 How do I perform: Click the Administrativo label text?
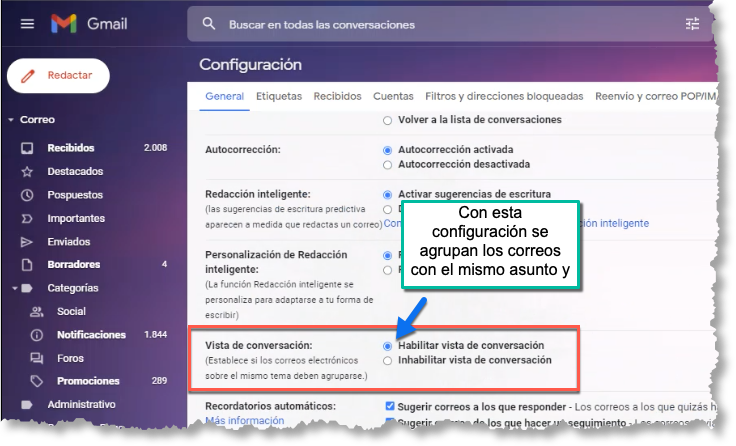click(81, 404)
